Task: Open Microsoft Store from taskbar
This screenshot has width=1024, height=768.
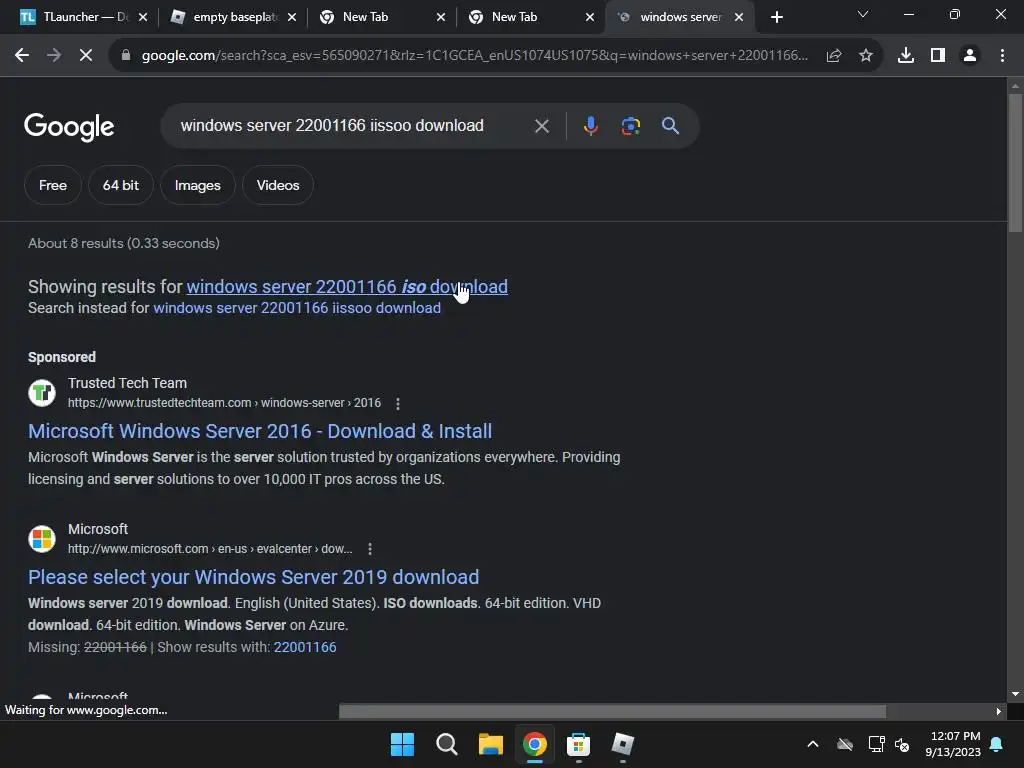Action: pos(578,744)
